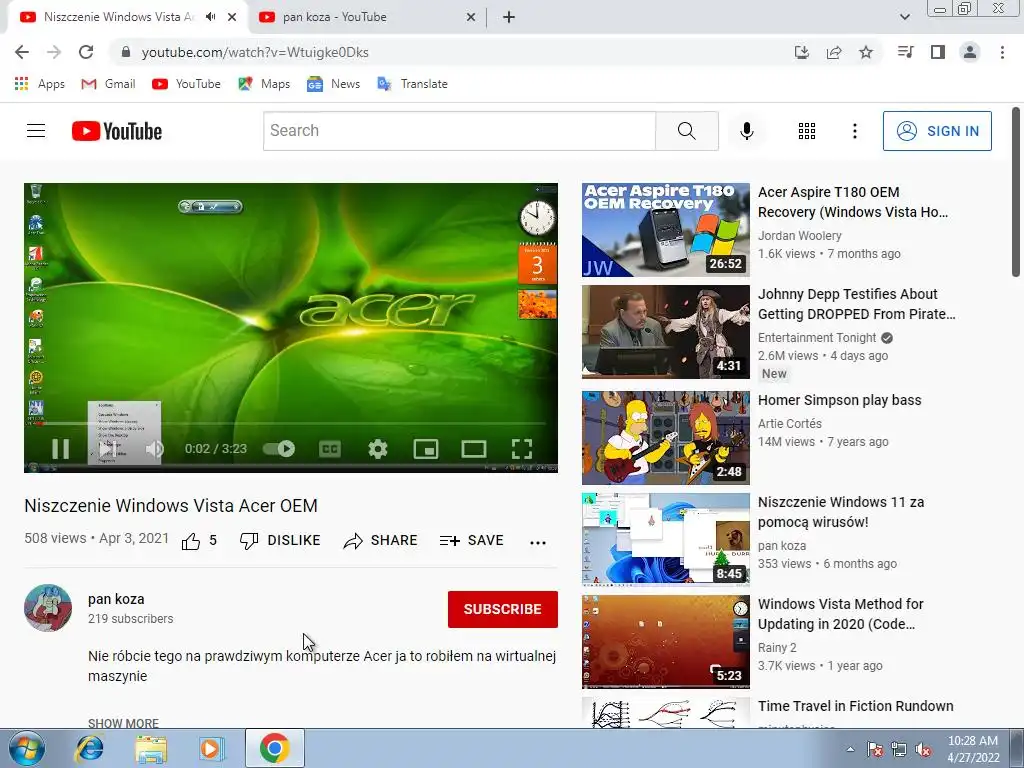Click the video progress bar
The image size is (1024, 768).
(x=291, y=423)
